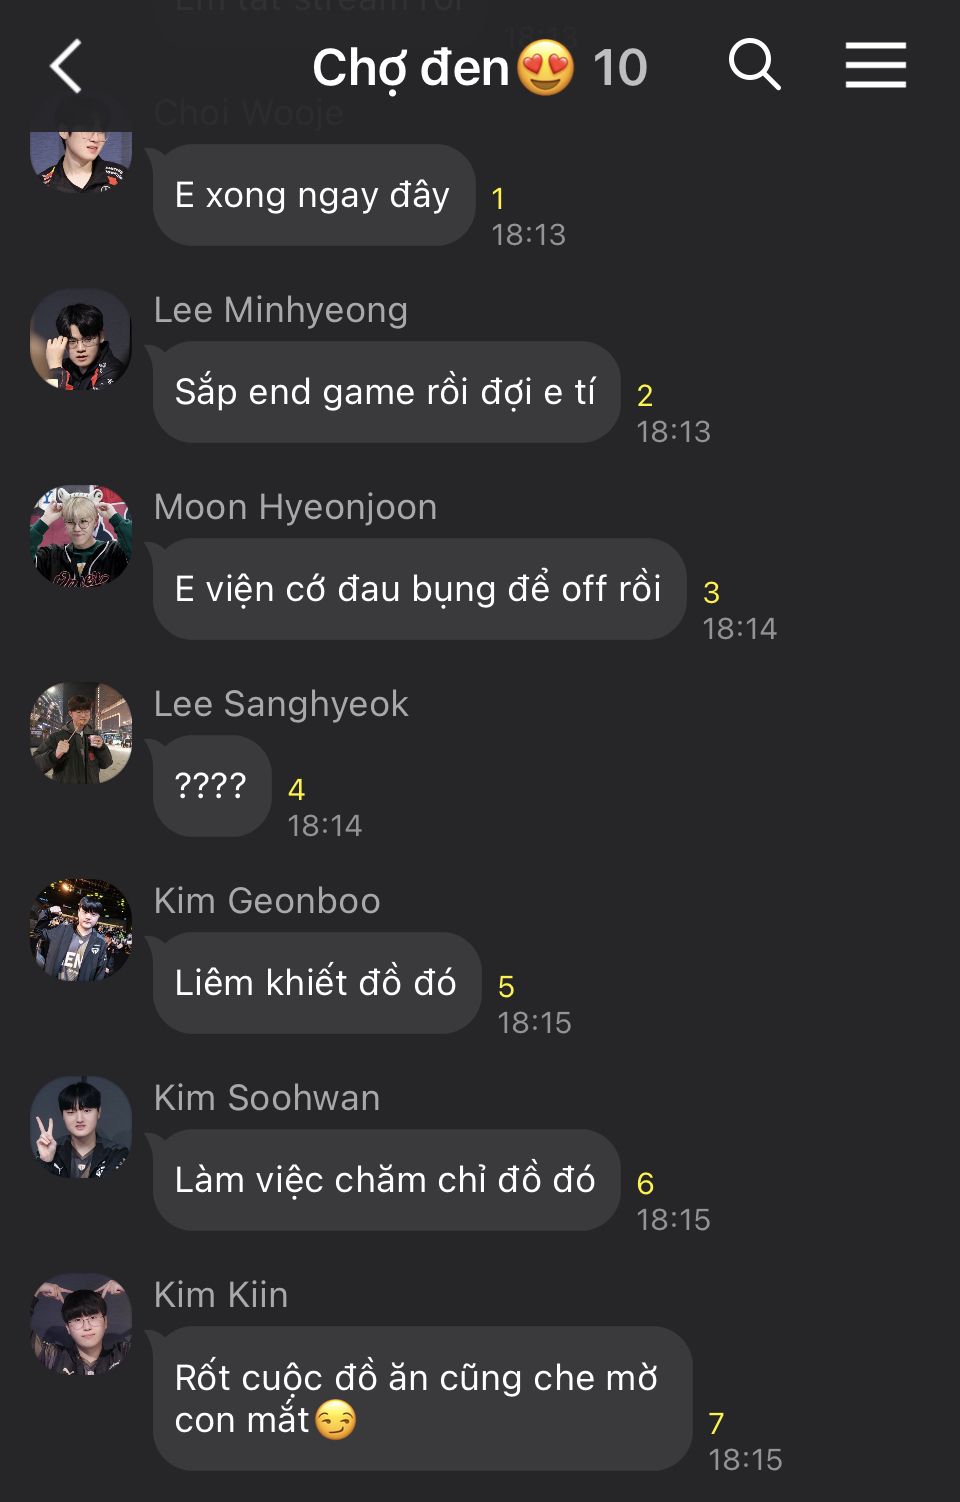Select the 'Liêm khiết đồ đó' message
Viewport: 960px width, 1502px height.
(316, 983)
